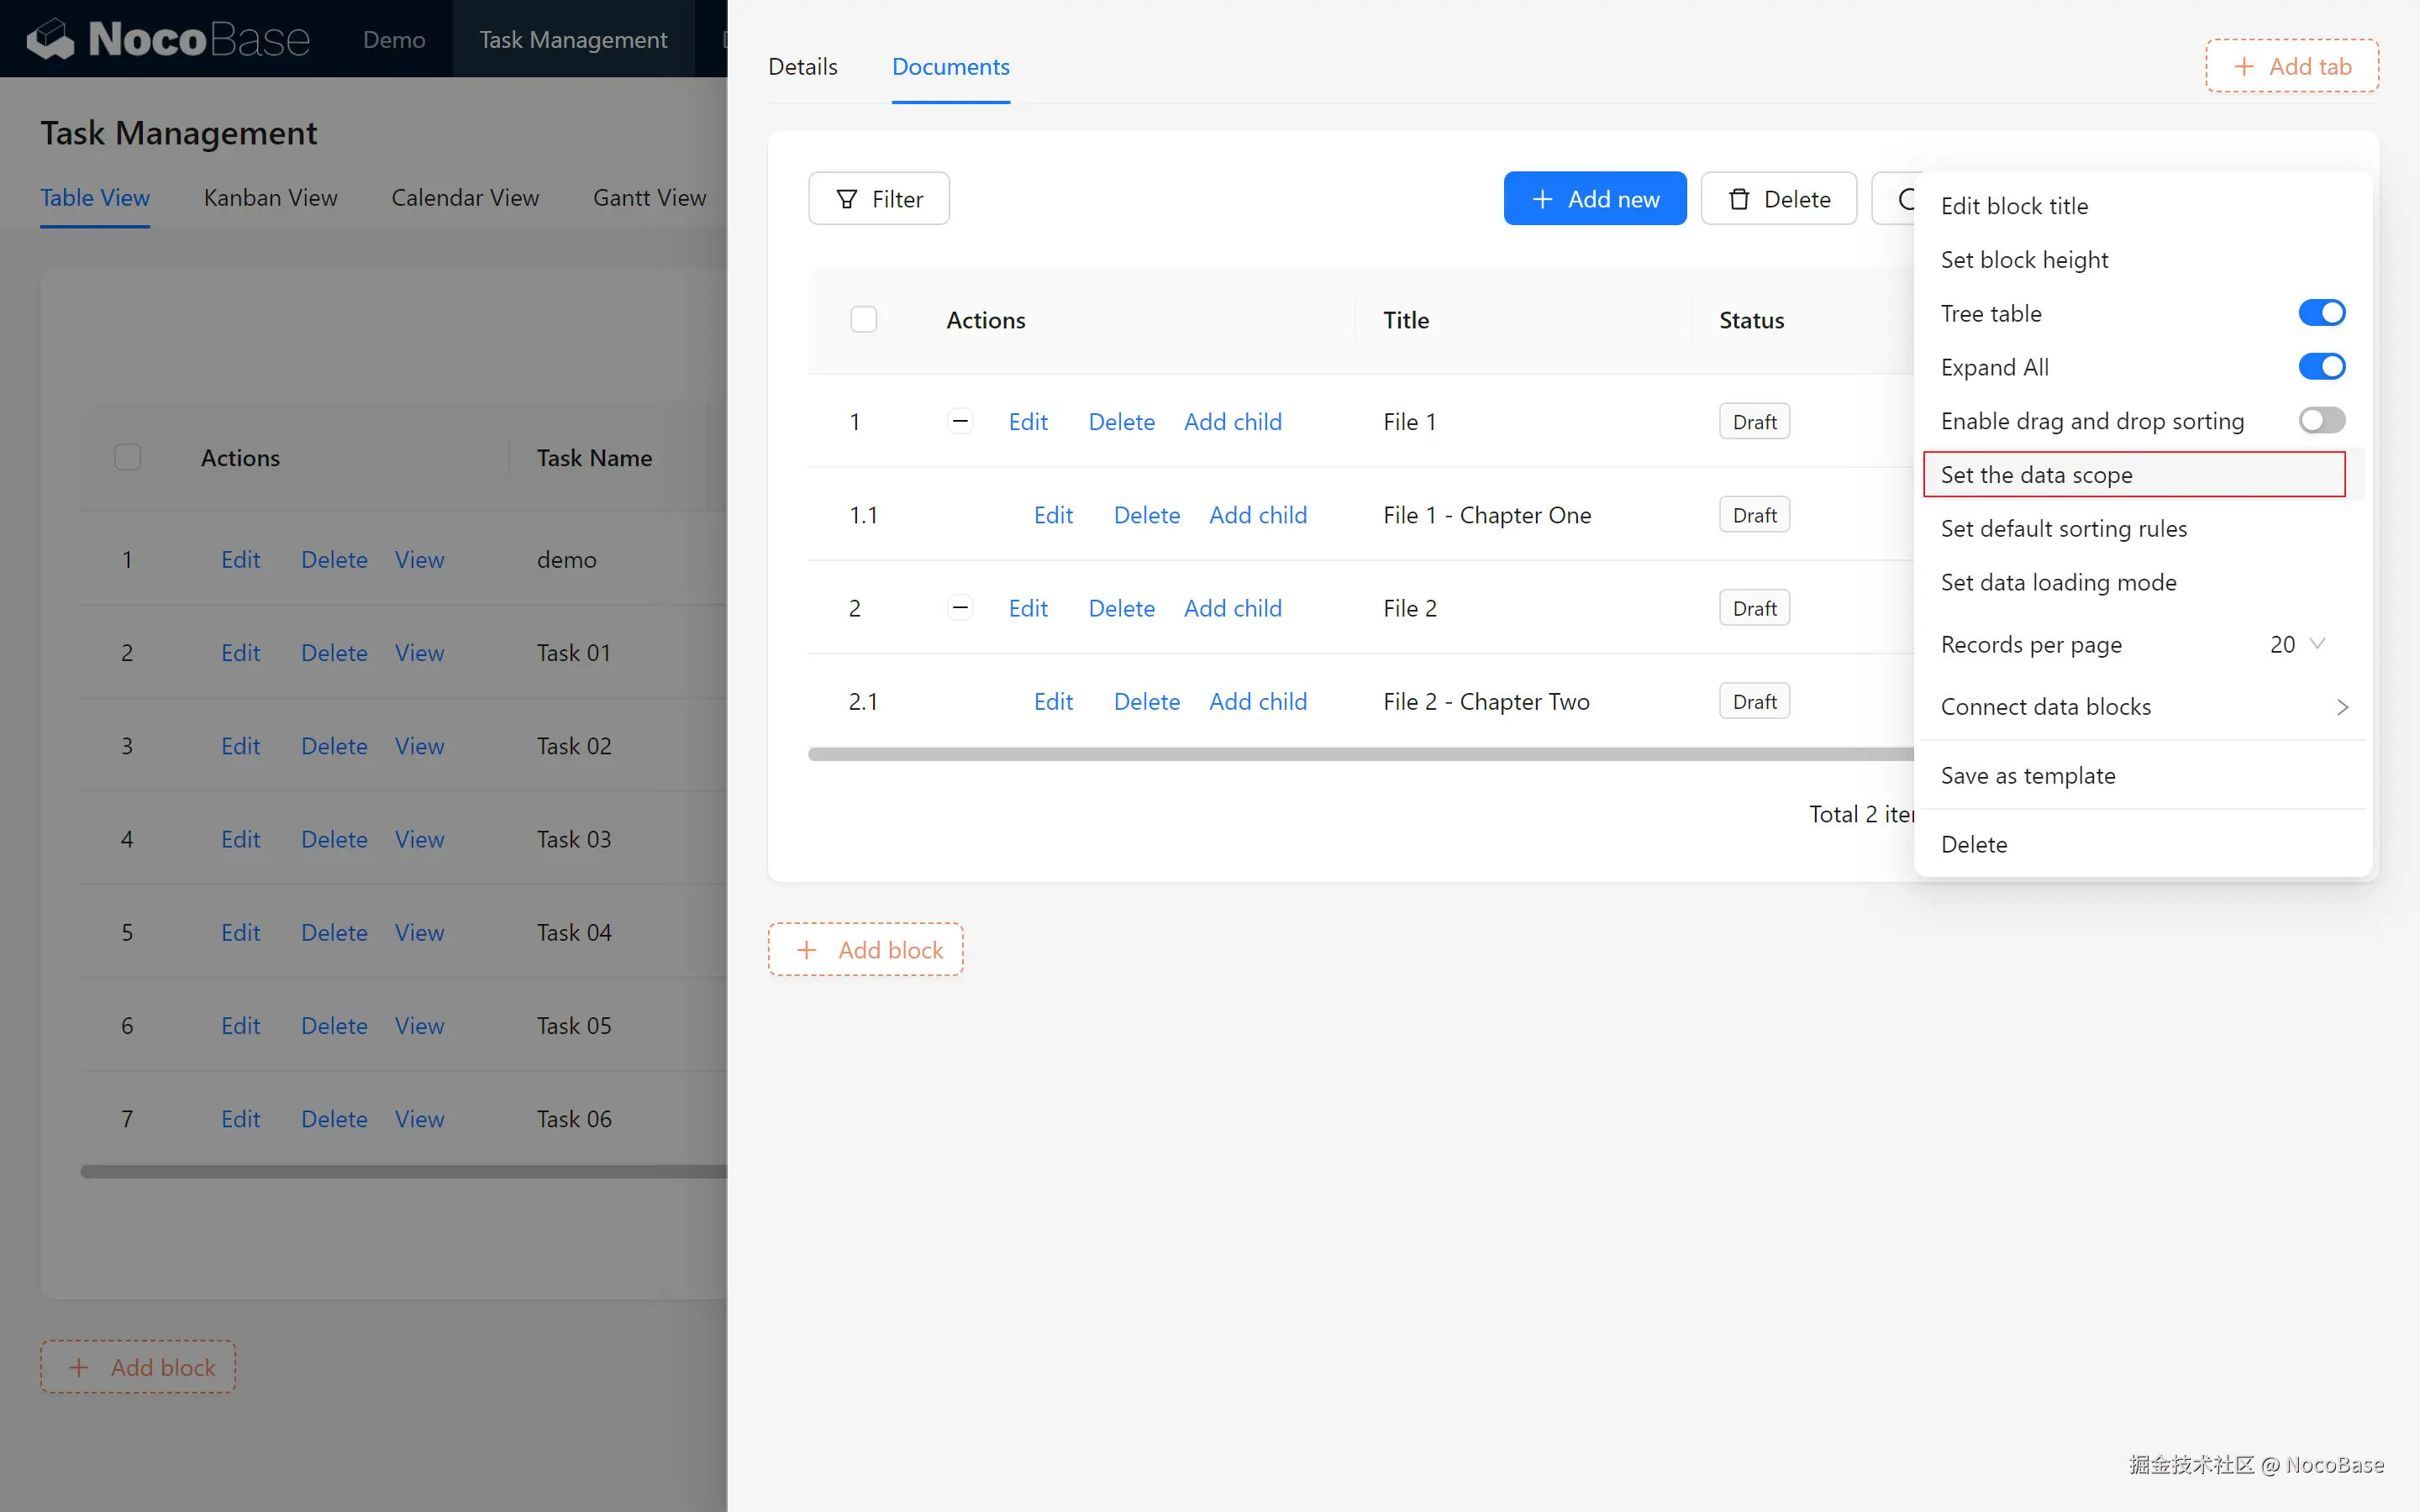Image resolution: width=2420 pixels, height=1512 pixels.
Task: Enable drag and drop sorting switch
Action: (2321, 421)
